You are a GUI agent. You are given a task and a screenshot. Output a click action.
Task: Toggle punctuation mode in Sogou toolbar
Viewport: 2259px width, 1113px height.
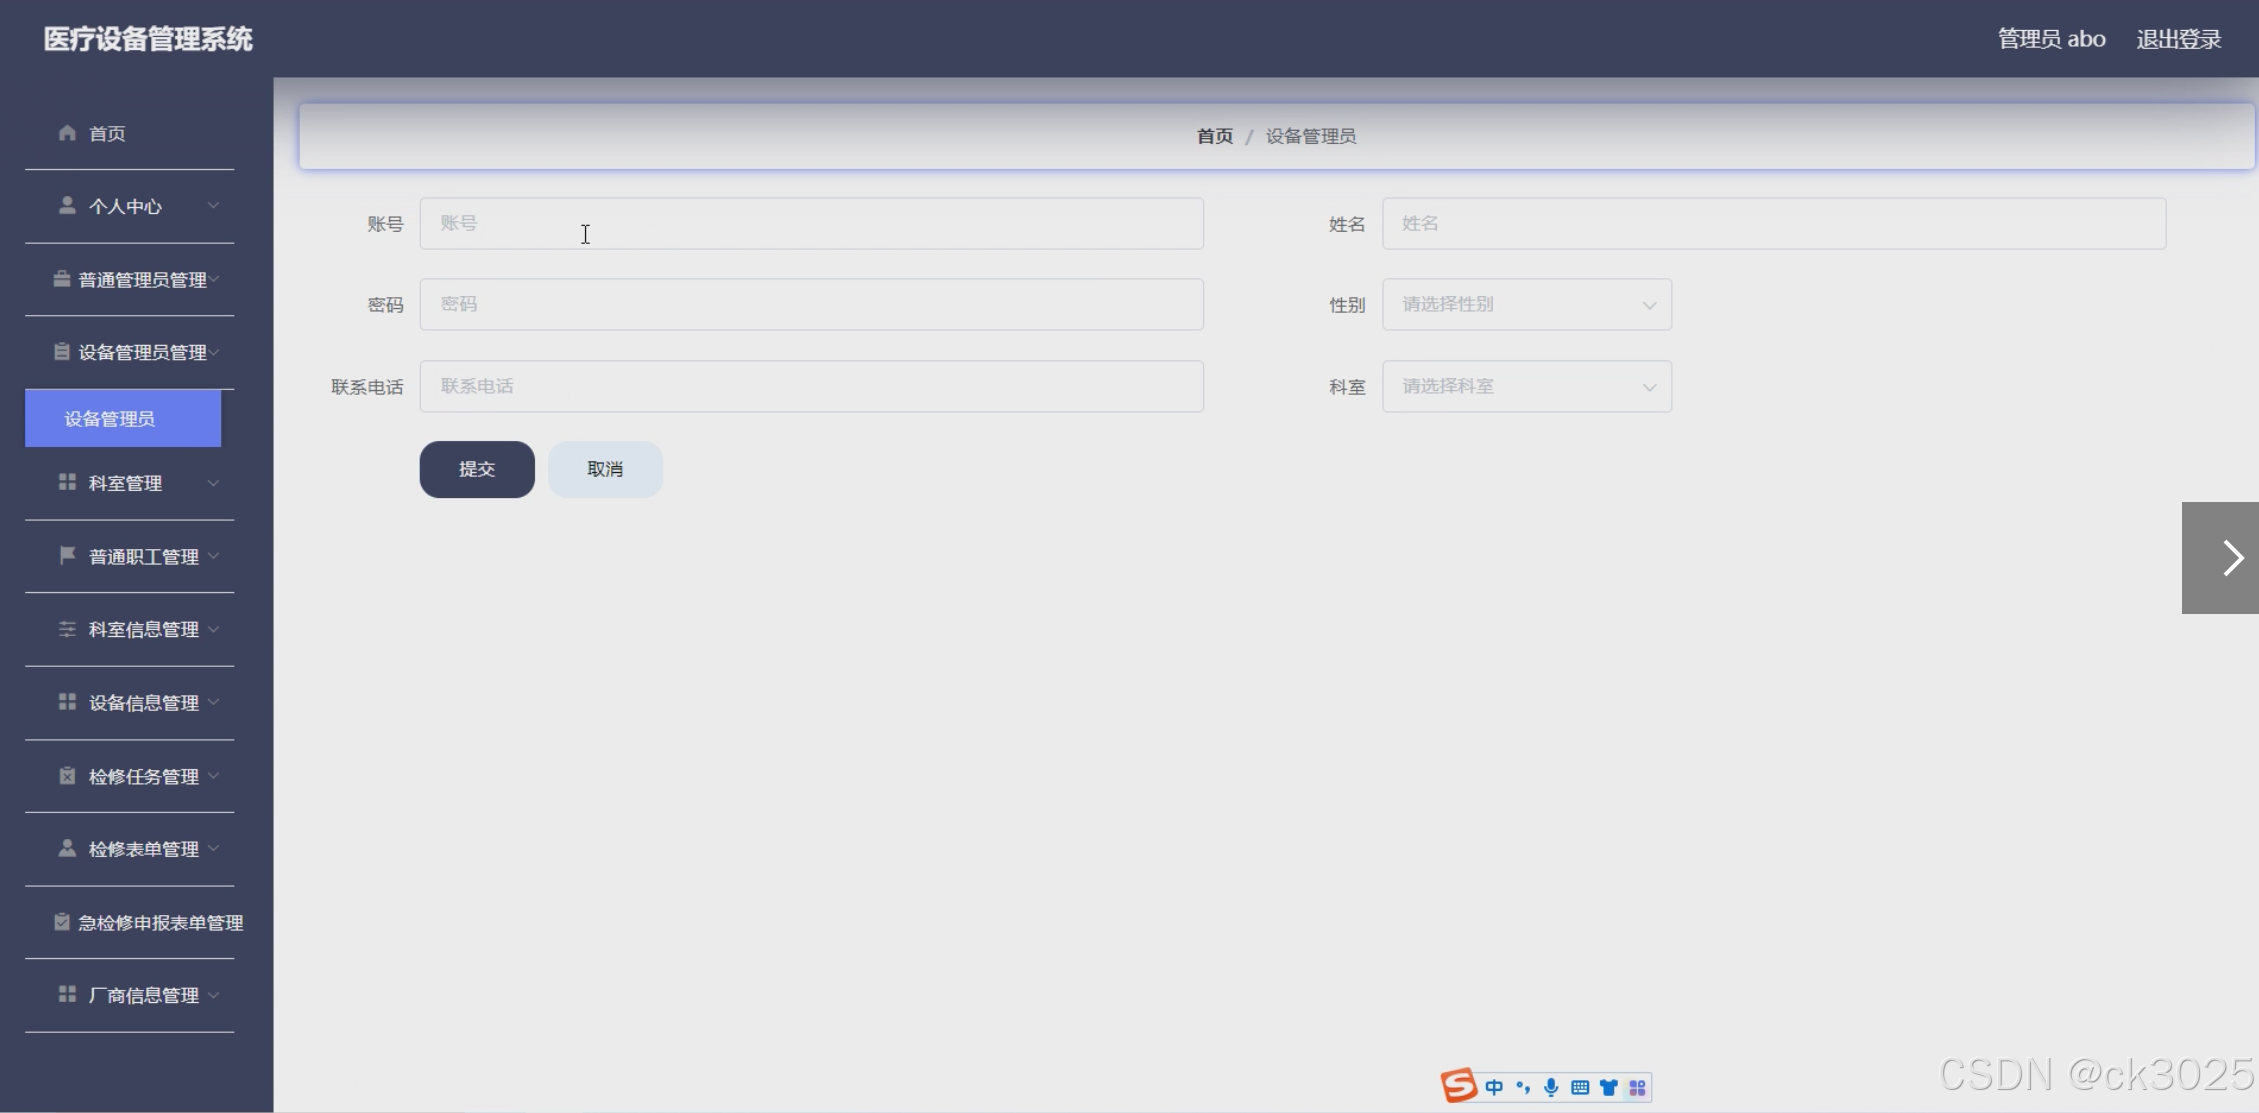(1523, 1087)
